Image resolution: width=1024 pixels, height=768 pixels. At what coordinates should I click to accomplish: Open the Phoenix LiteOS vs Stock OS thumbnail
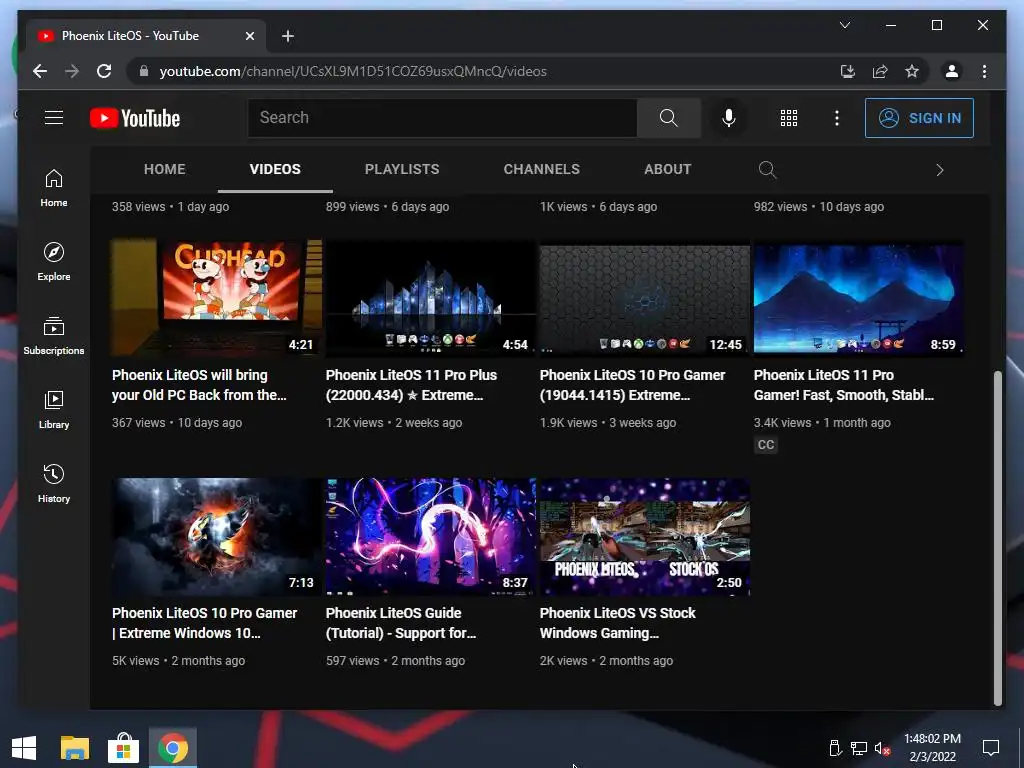645,536
